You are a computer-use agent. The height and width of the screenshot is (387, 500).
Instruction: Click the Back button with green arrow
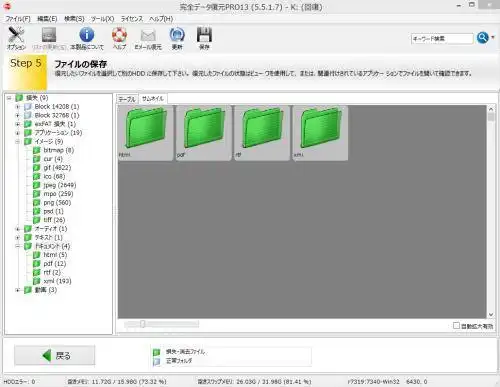point(55,355)
